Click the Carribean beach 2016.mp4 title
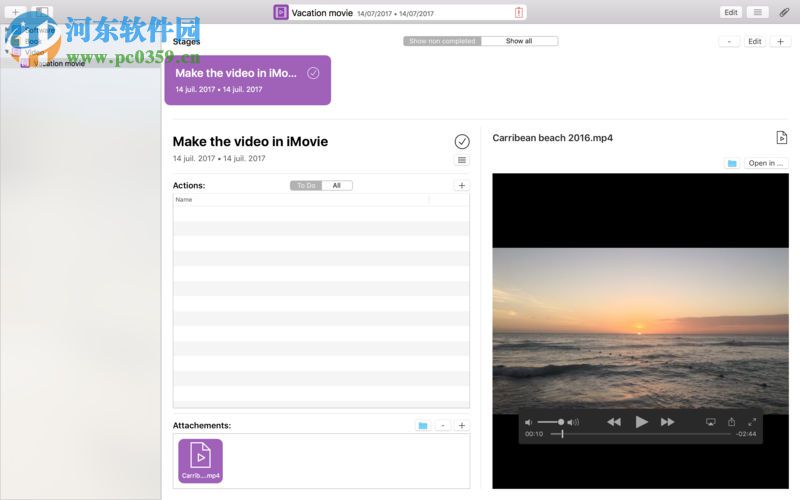The image size is (800, 500). pos(553,138)
